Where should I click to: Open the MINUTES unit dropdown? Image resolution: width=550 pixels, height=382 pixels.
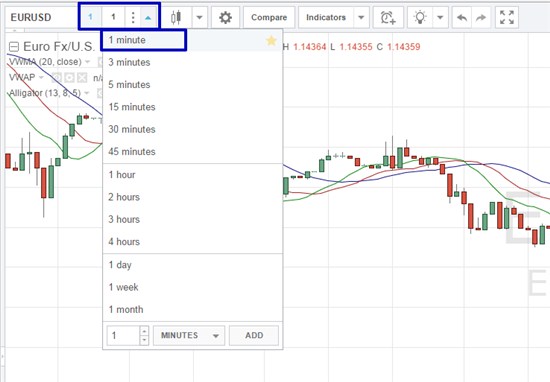[x=189, y=335]
